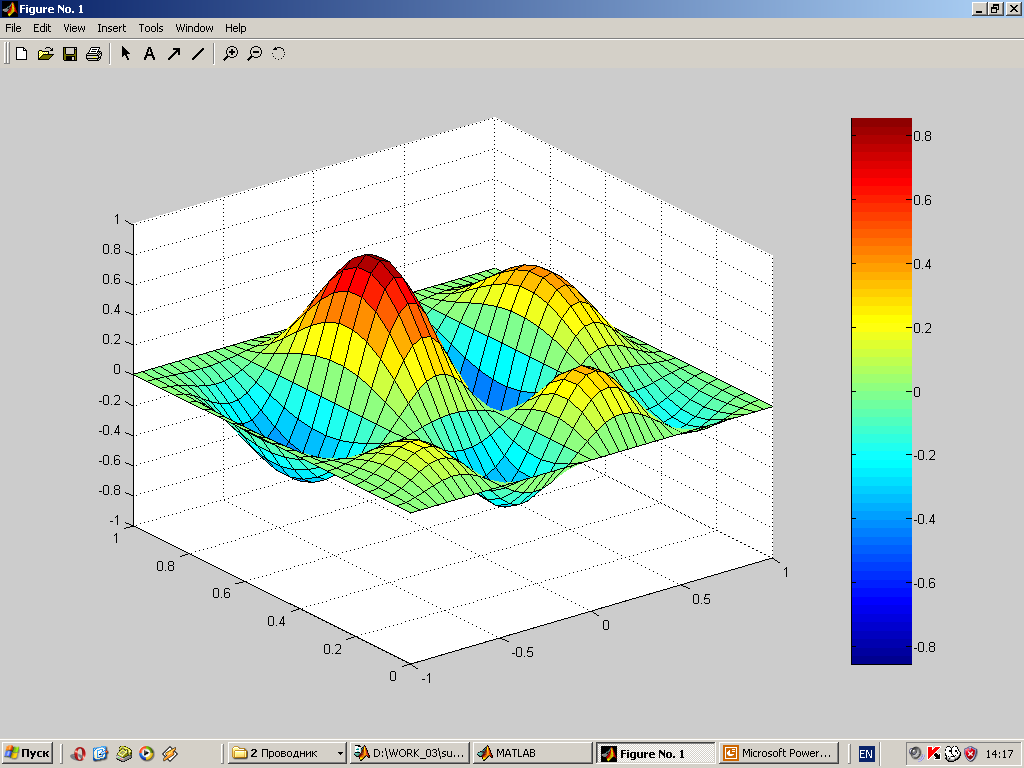Viewport: 1024px width, 768px height.
Task: Activate the Edit Plot arrow cursor tool
Action: tap(126, 54)
